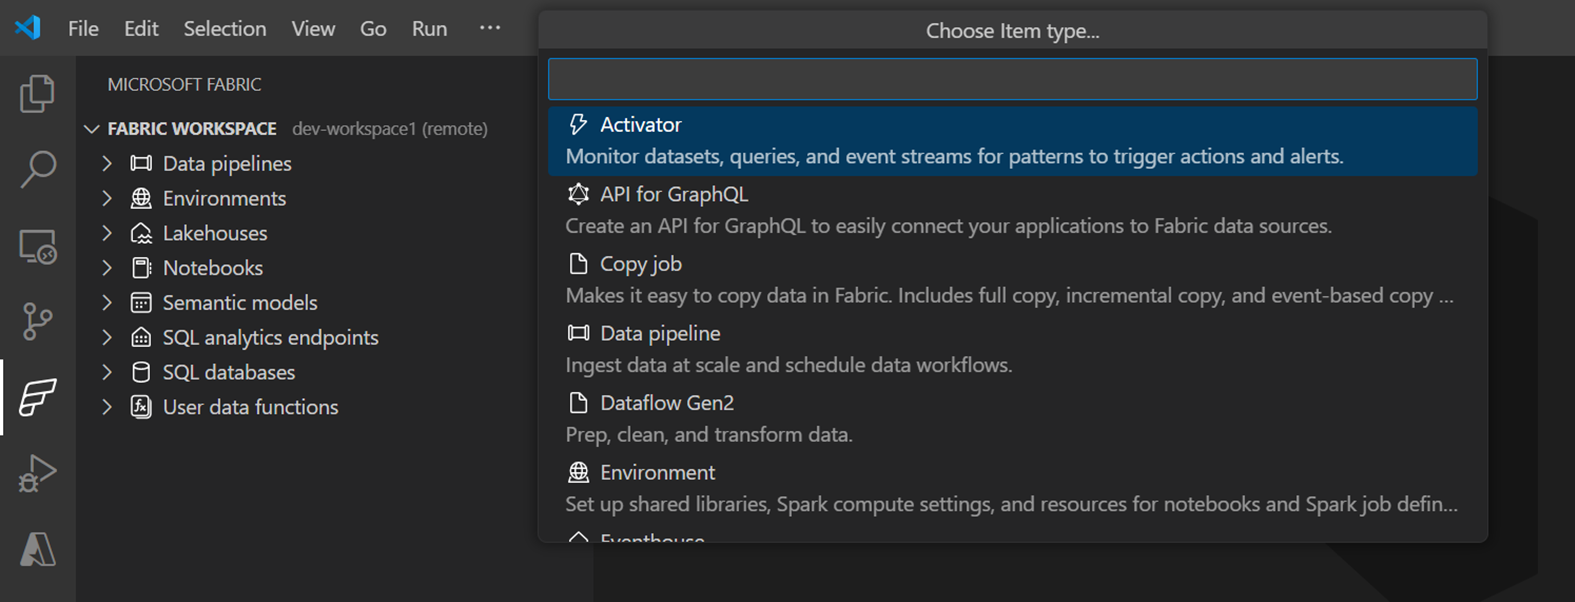Expand the Environments node

pos(107,198)
